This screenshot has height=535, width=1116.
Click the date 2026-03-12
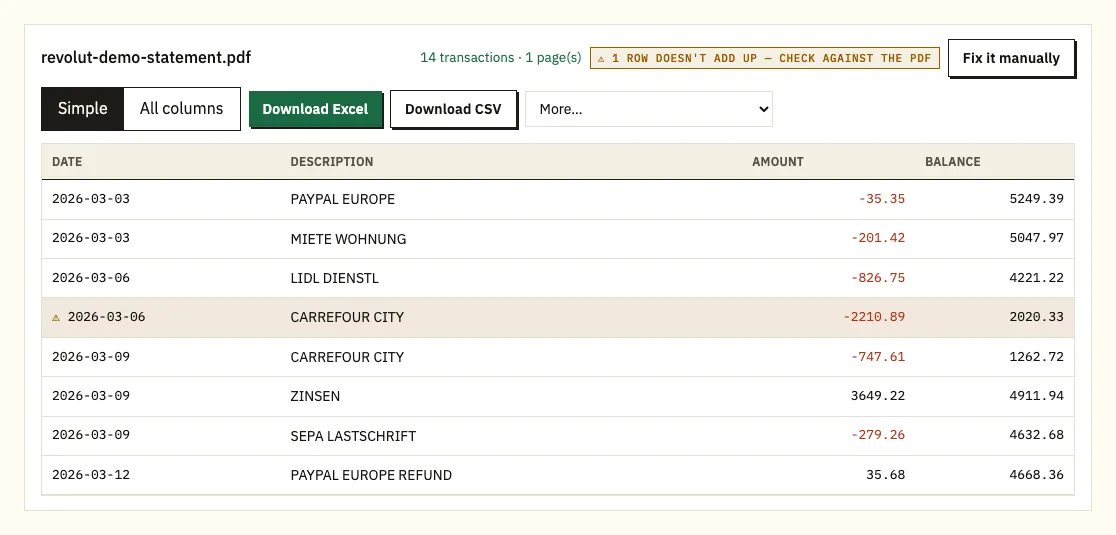[x=91, y=475]
